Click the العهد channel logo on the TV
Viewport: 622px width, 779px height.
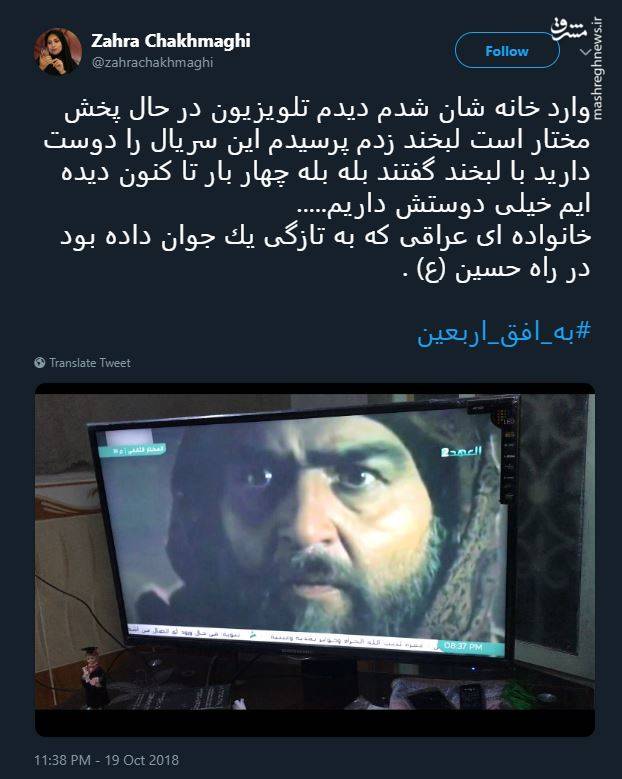(461, 451)
